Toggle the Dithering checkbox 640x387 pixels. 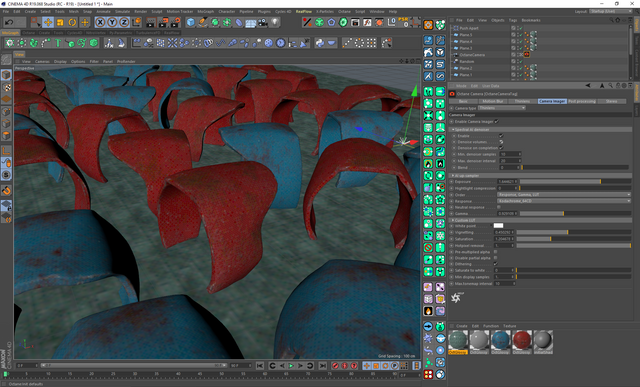point(496,264)
